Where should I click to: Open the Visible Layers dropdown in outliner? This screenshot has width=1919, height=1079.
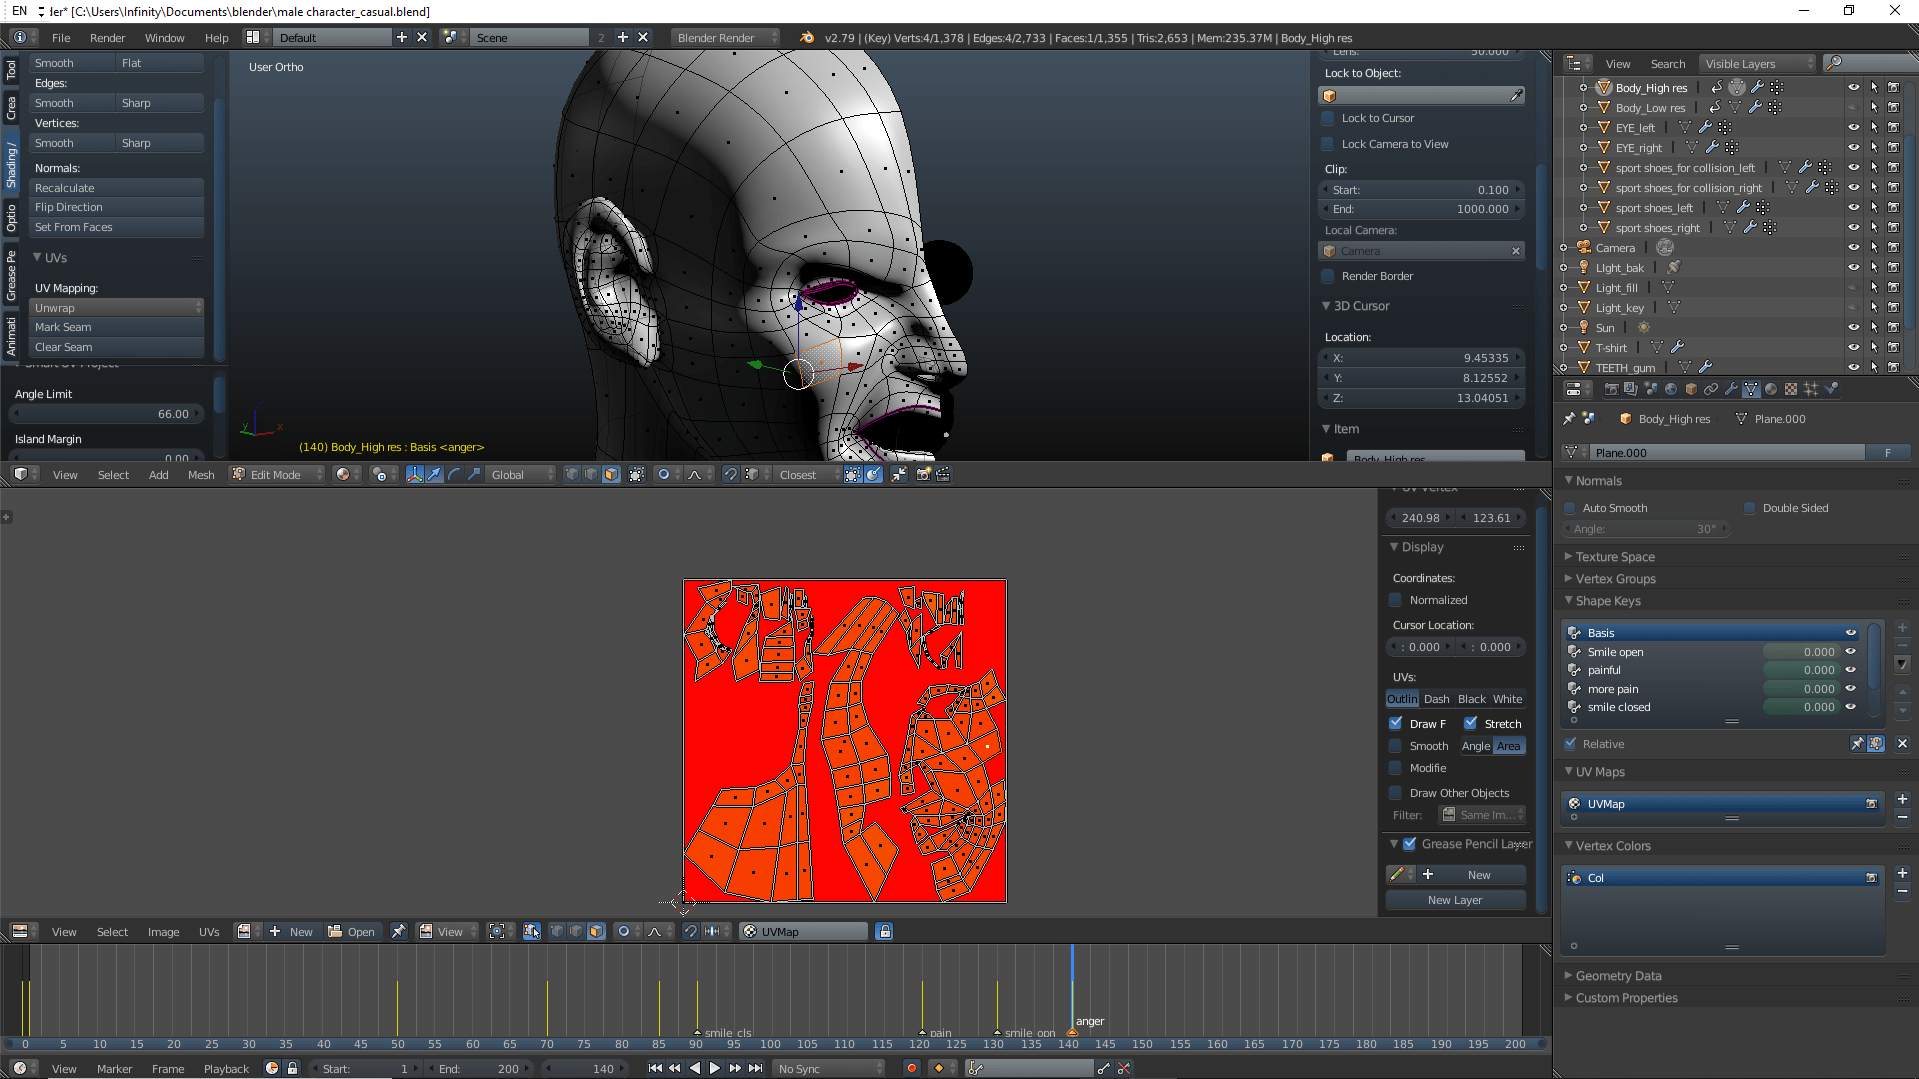coord(1758,63)
